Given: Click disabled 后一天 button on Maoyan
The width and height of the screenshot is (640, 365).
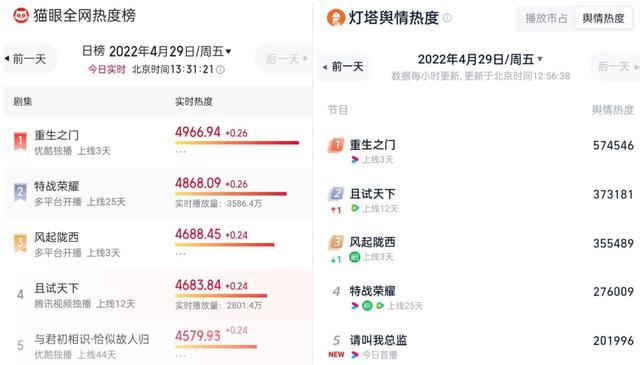Looking at the screenshot, I should click(285, 59).
